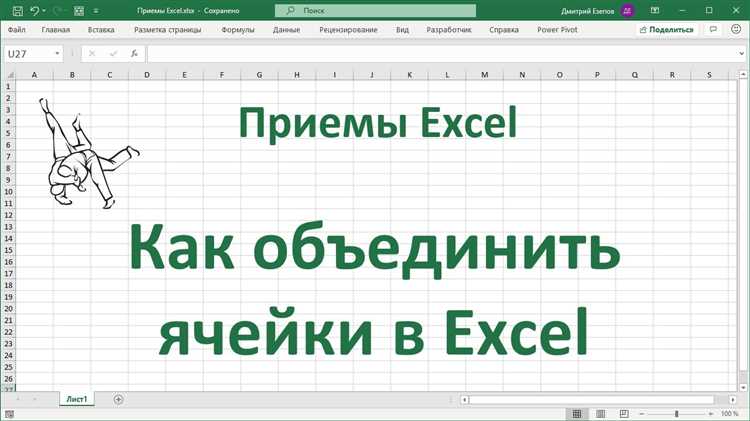The image size is (750, 421).
Task: Click the macro record icon in status bar
Action: 10,414
